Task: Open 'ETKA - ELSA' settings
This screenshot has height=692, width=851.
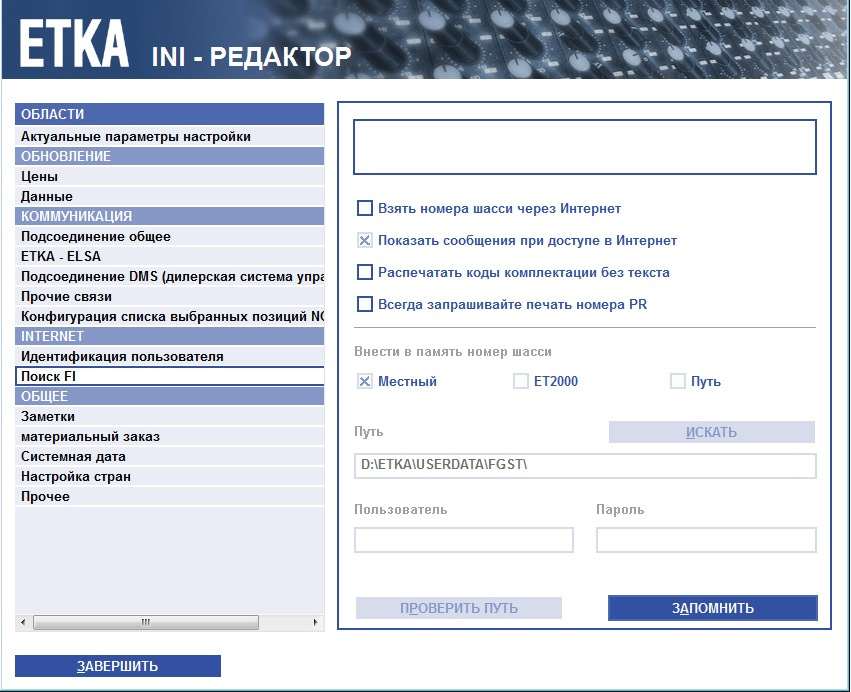Action: coord(169,256)
